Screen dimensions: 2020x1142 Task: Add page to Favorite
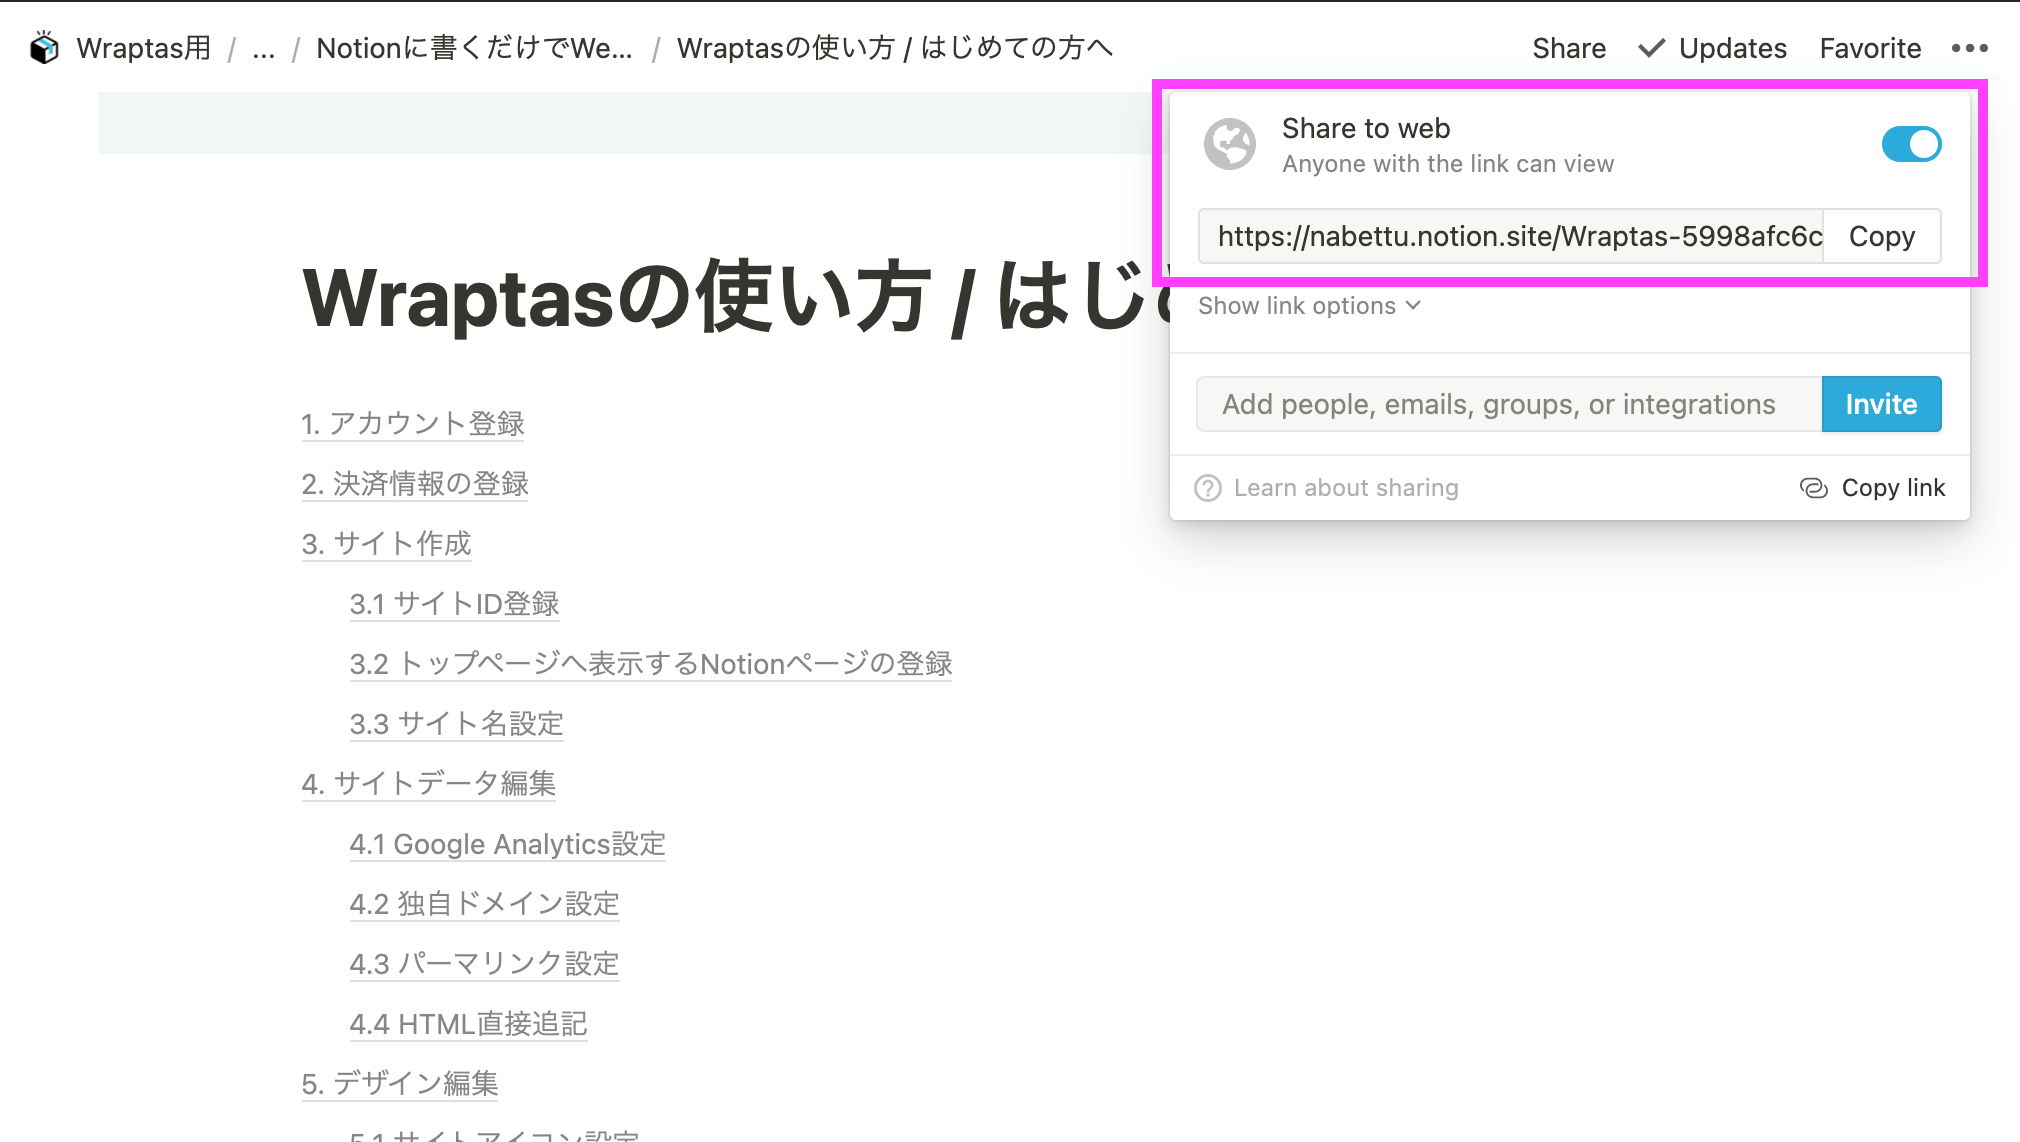pos(1870,48)
